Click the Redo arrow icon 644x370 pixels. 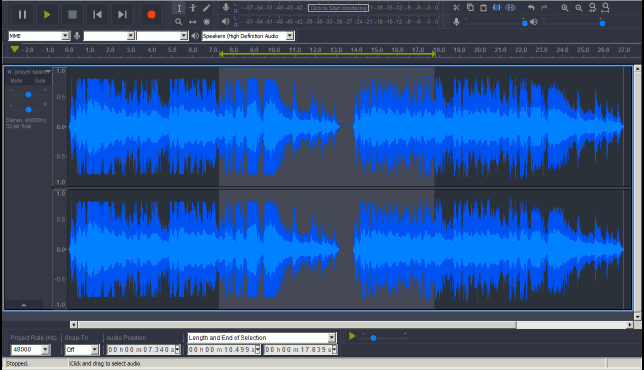point(544,8)
